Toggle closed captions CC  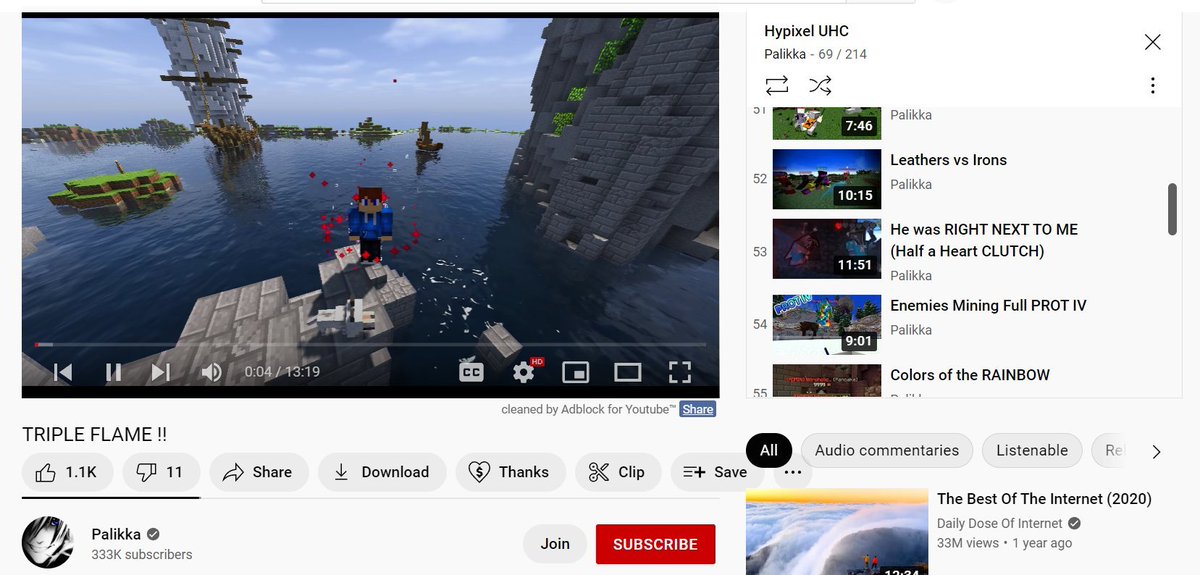click(471, 372)
